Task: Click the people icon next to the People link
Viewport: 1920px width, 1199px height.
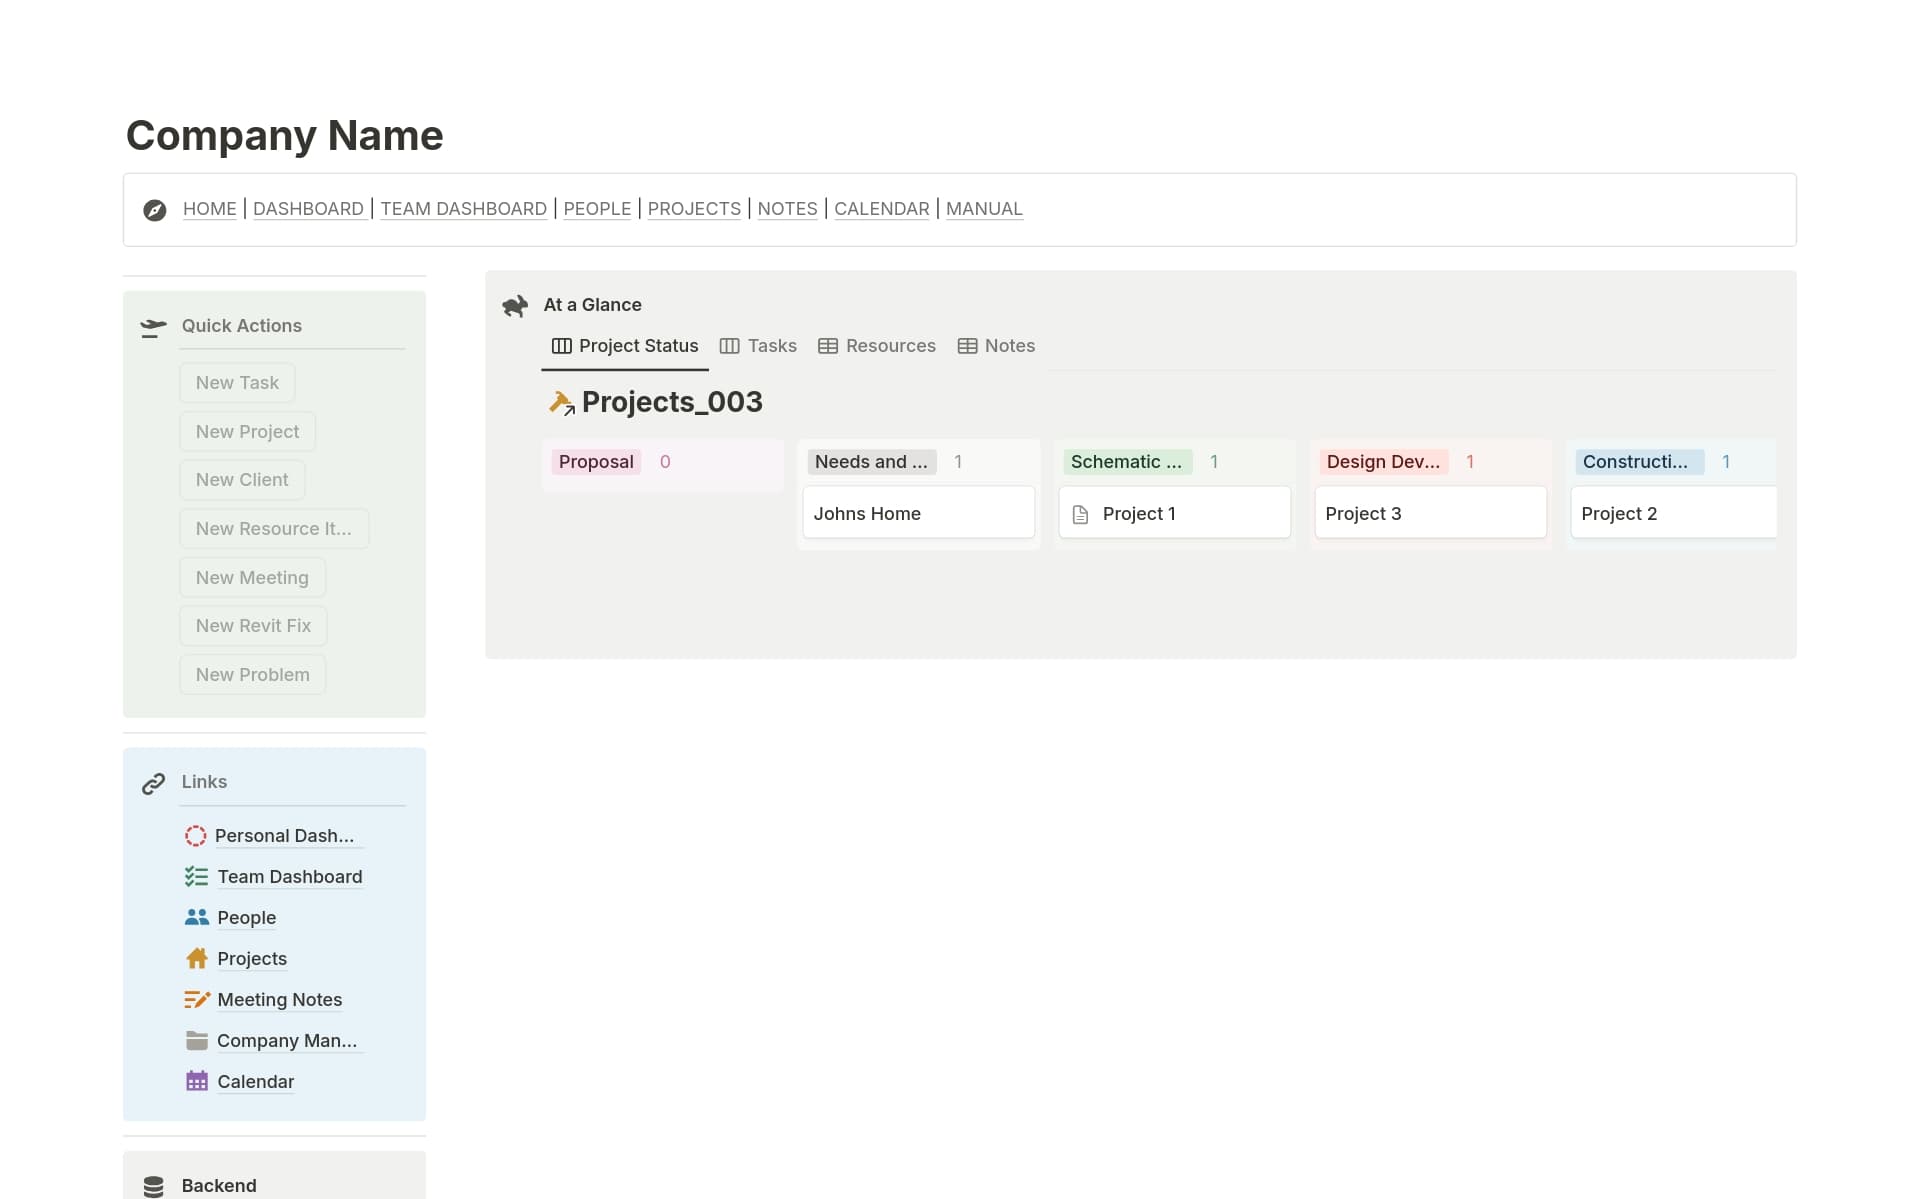Action: tap(196, 917)
